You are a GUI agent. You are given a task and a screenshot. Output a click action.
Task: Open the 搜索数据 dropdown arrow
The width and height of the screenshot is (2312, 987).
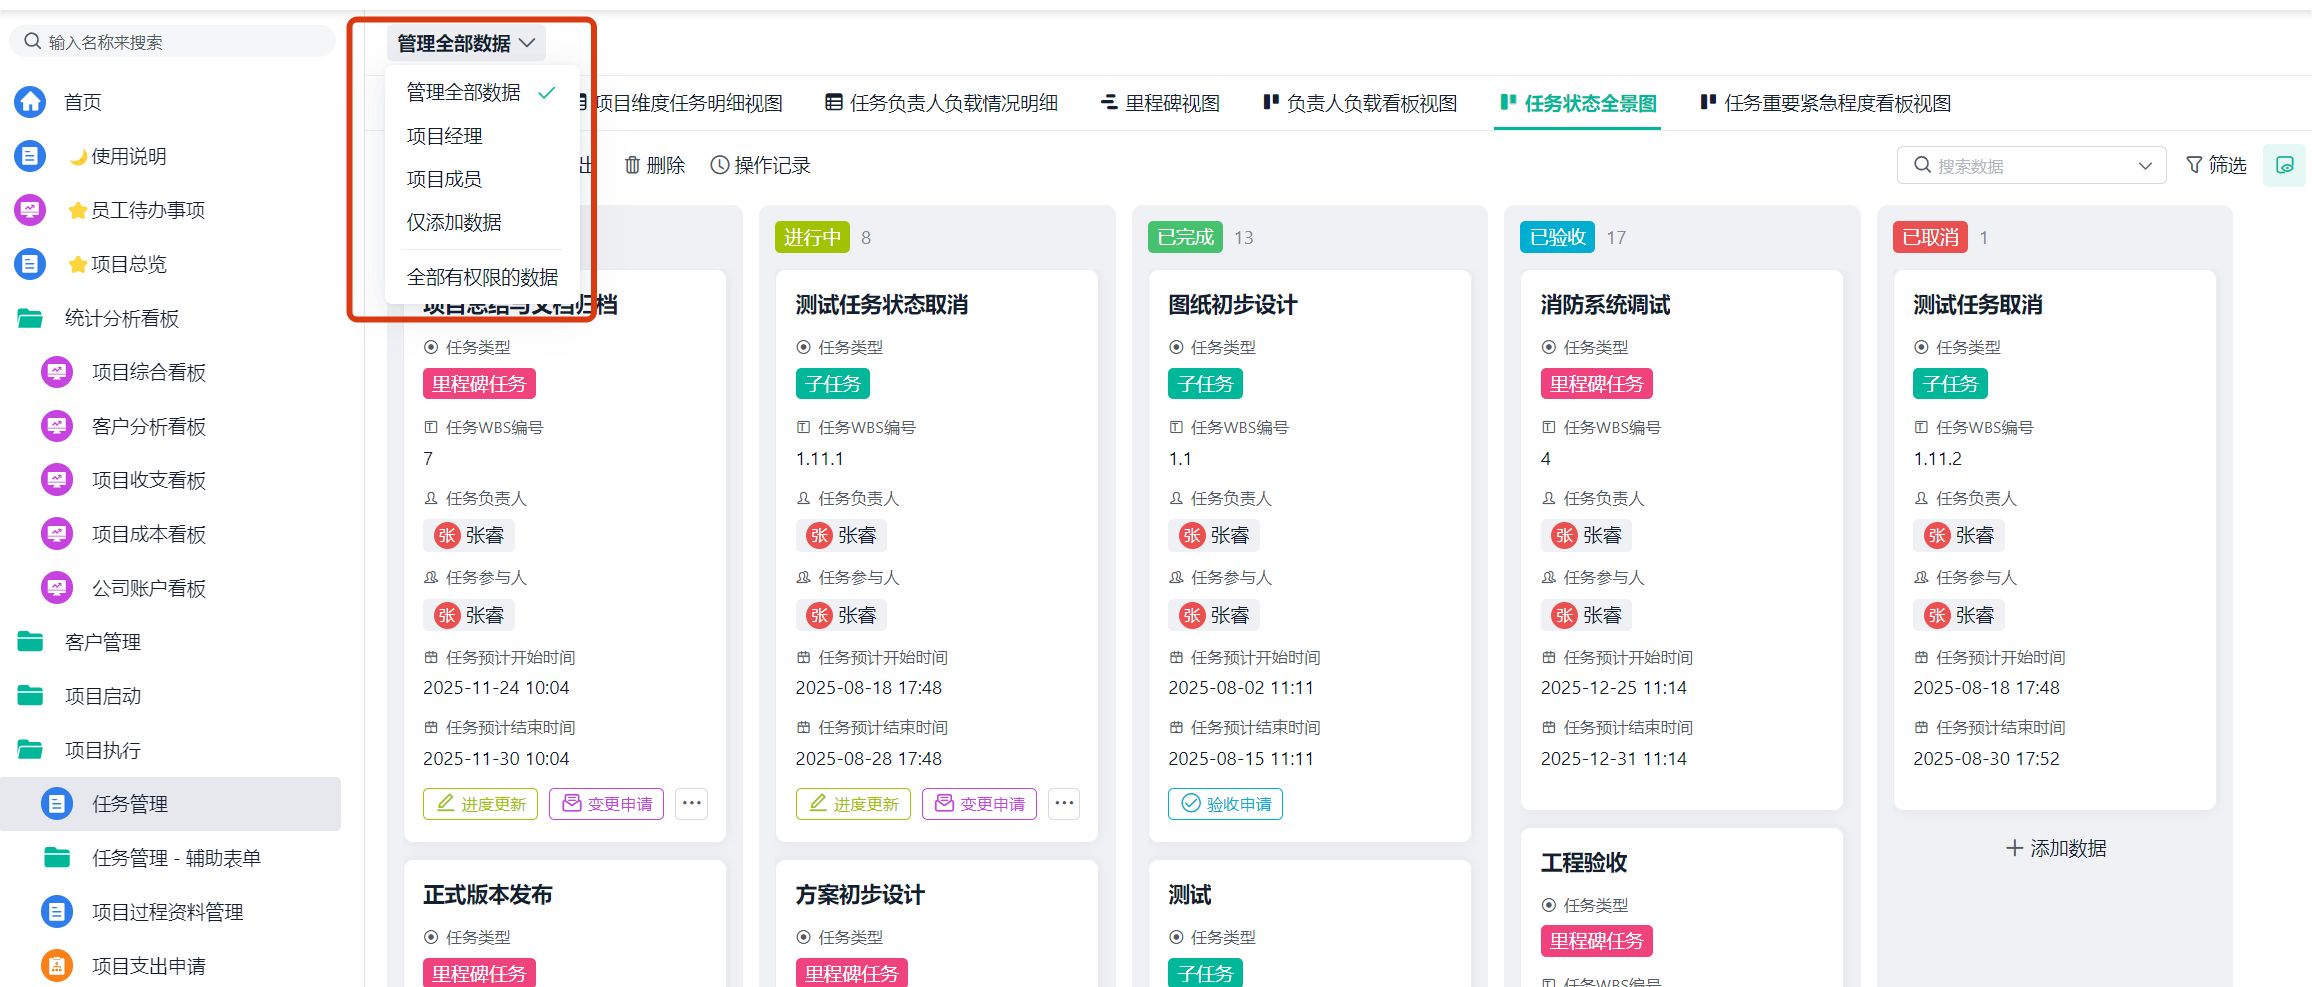2144,166
